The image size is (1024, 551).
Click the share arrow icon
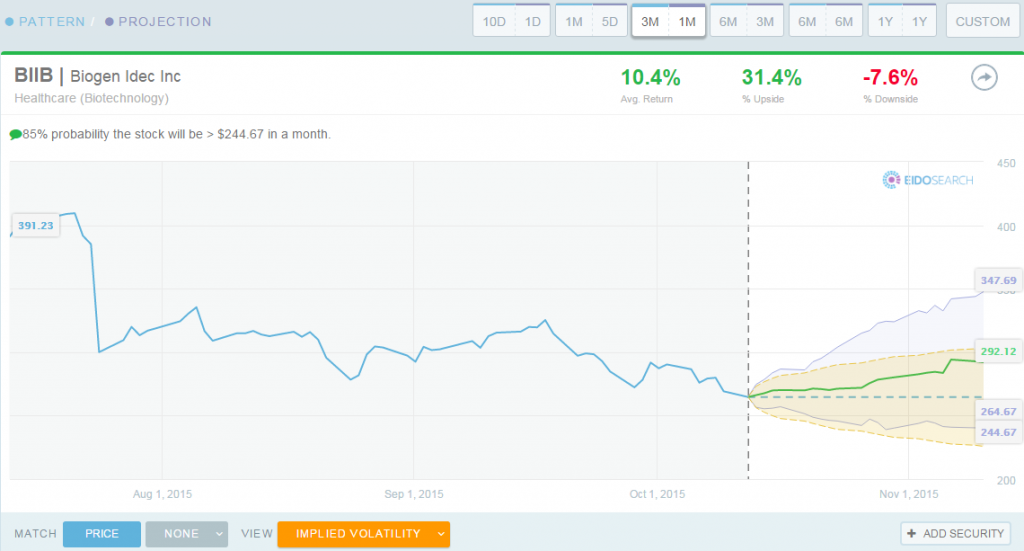[x=984, y=78]
